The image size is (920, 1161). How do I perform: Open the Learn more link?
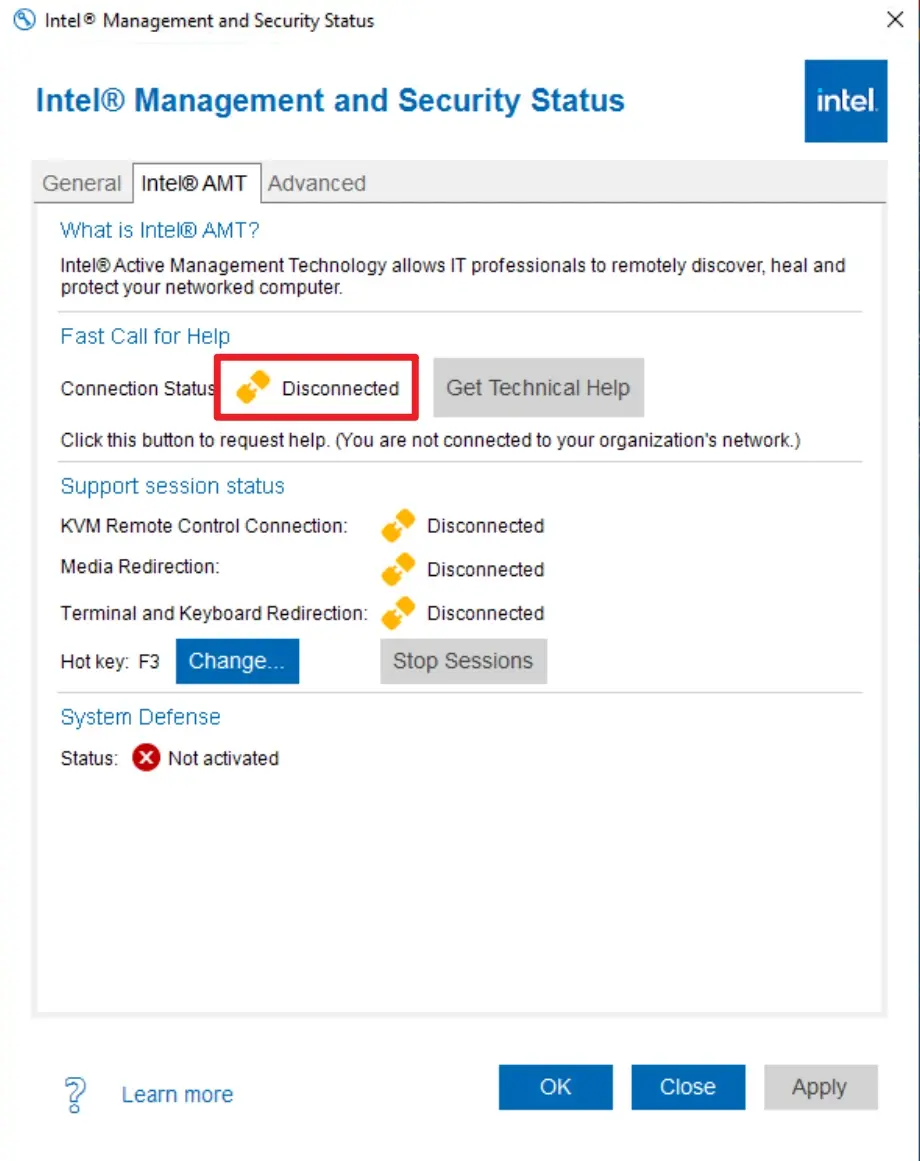[177, 1095]
